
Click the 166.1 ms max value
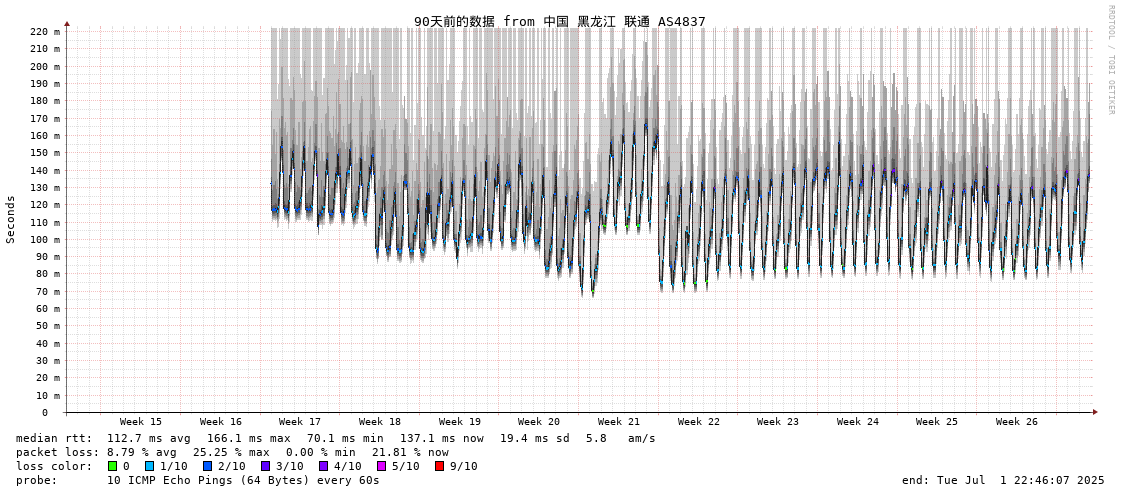[250, 438]
